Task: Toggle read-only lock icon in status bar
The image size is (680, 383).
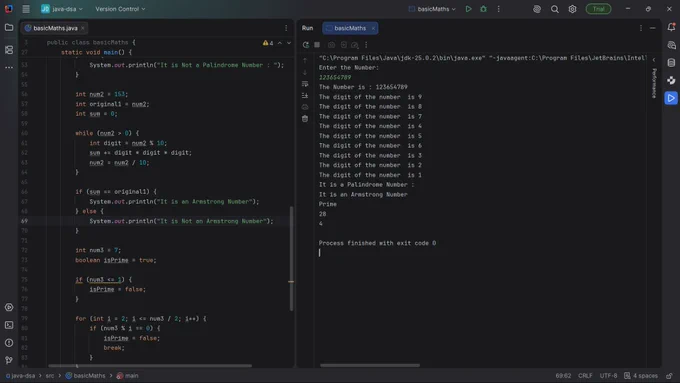Action: [x=670, y=376]
